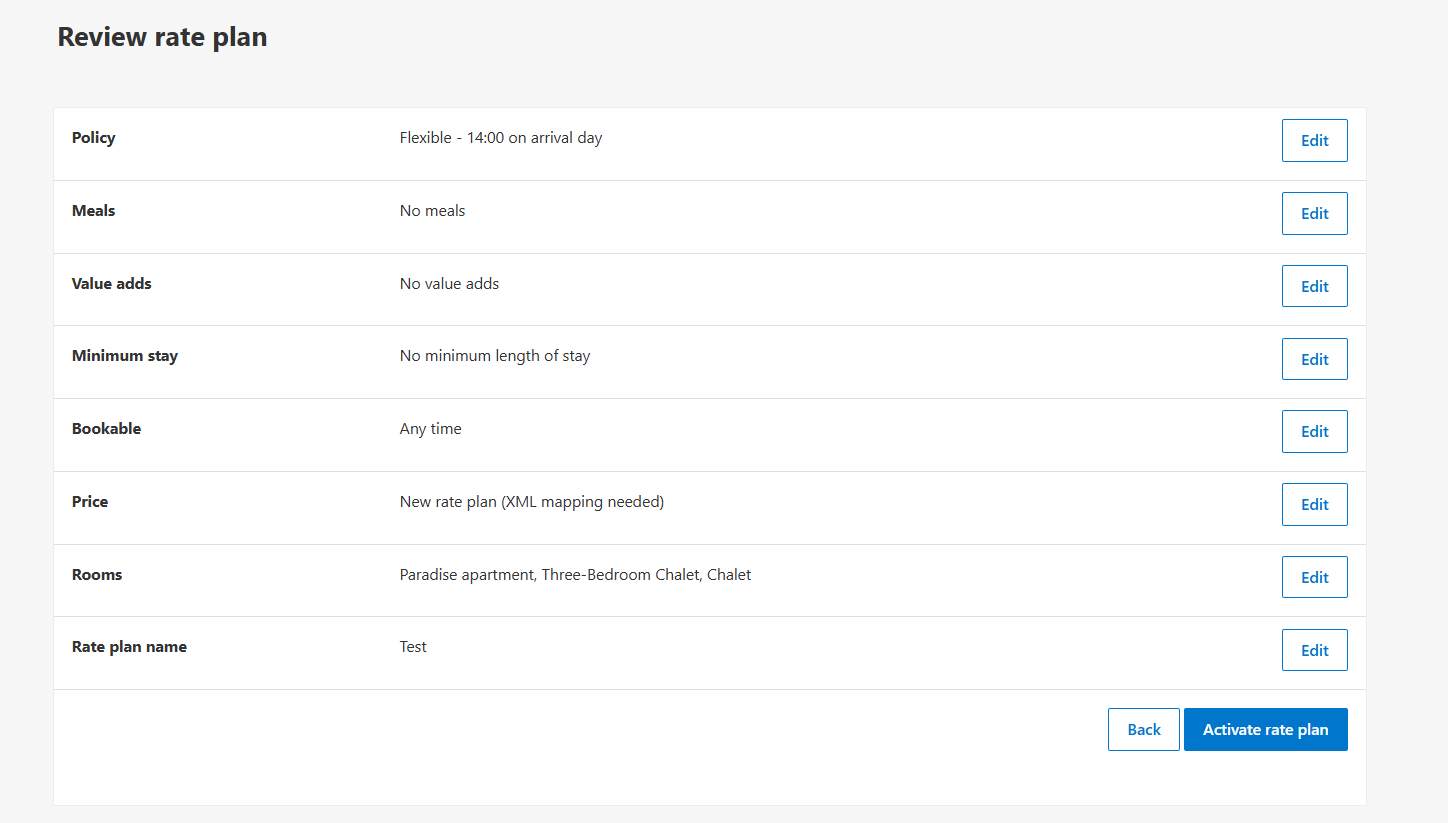Click 'No minimum length of stay' text
Viewport: 1448px width, 823px height.
494,356
